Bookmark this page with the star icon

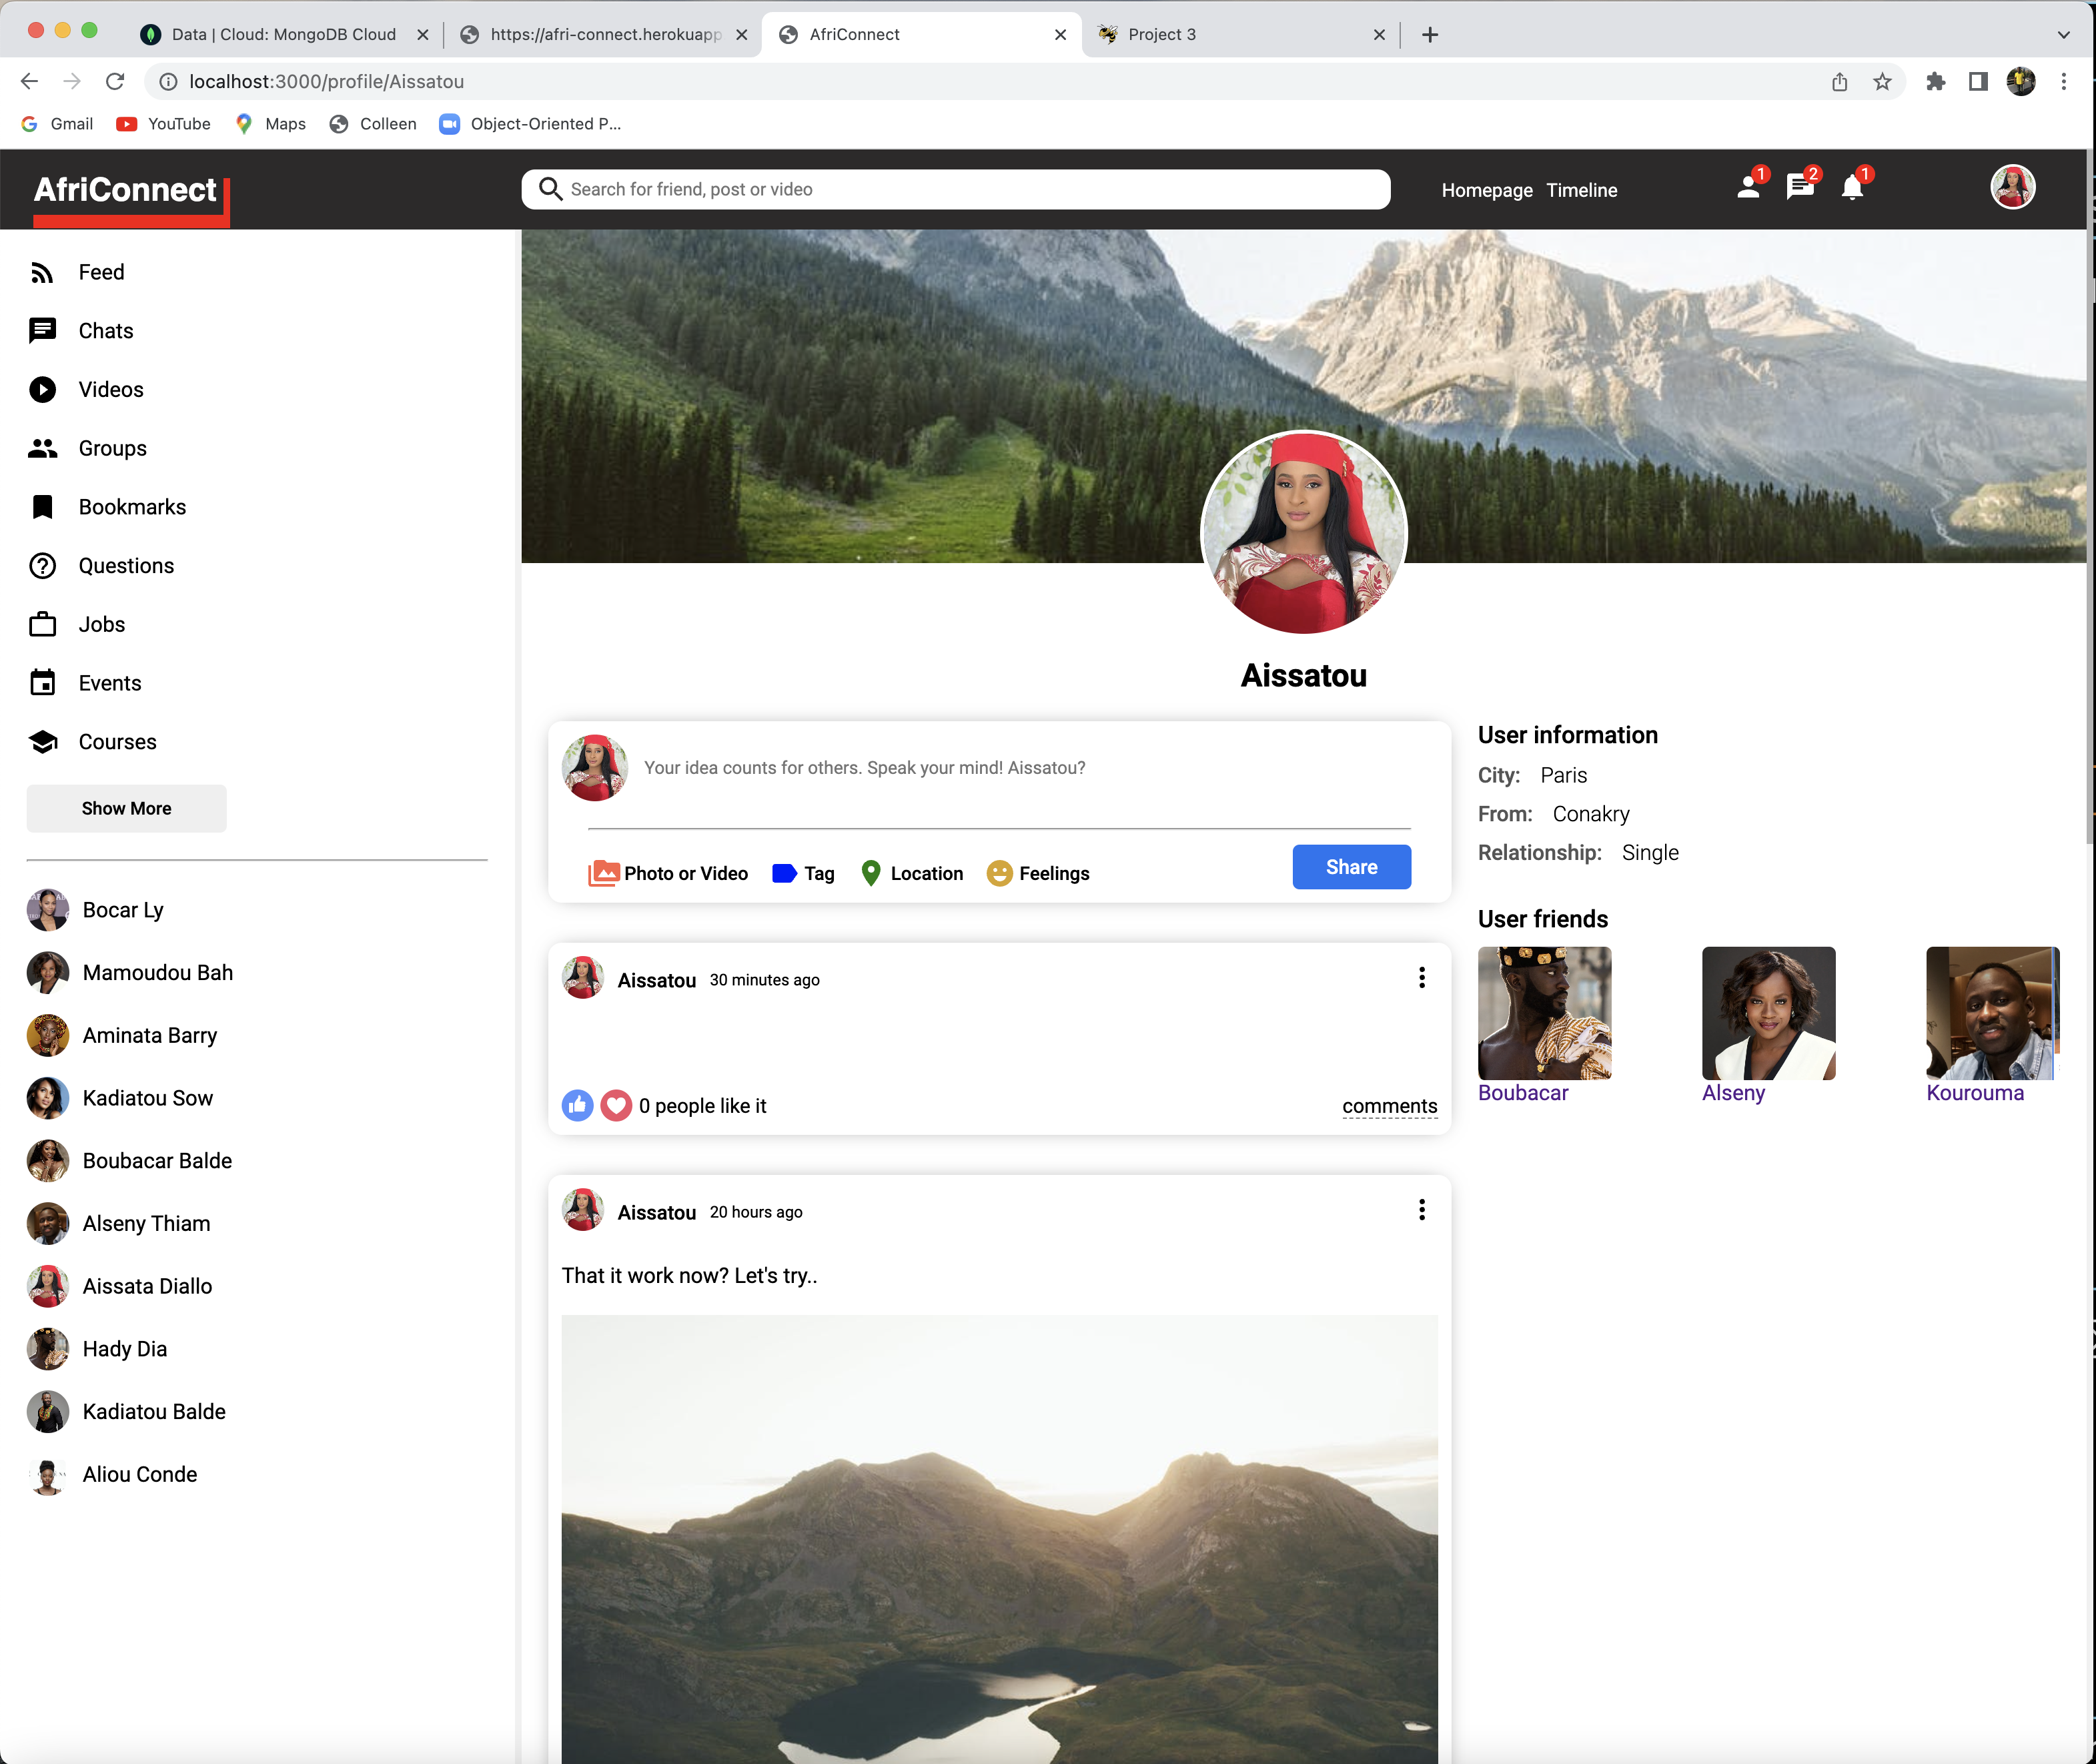(1882, 82)
